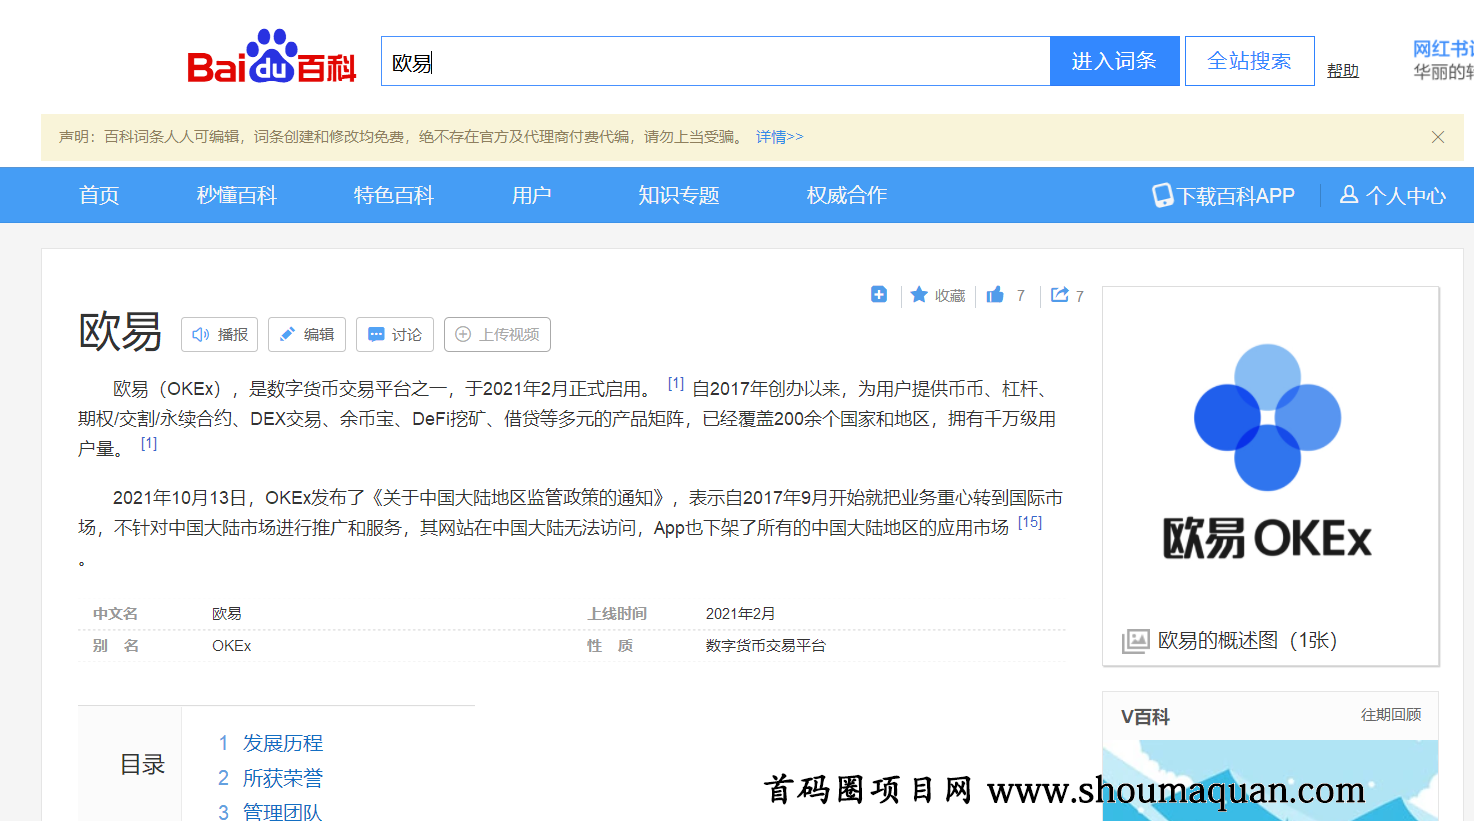Open the 知识专题 menu item
Image resolution: width=1474 pixels, height=821 pixels.
coord(679,195)
